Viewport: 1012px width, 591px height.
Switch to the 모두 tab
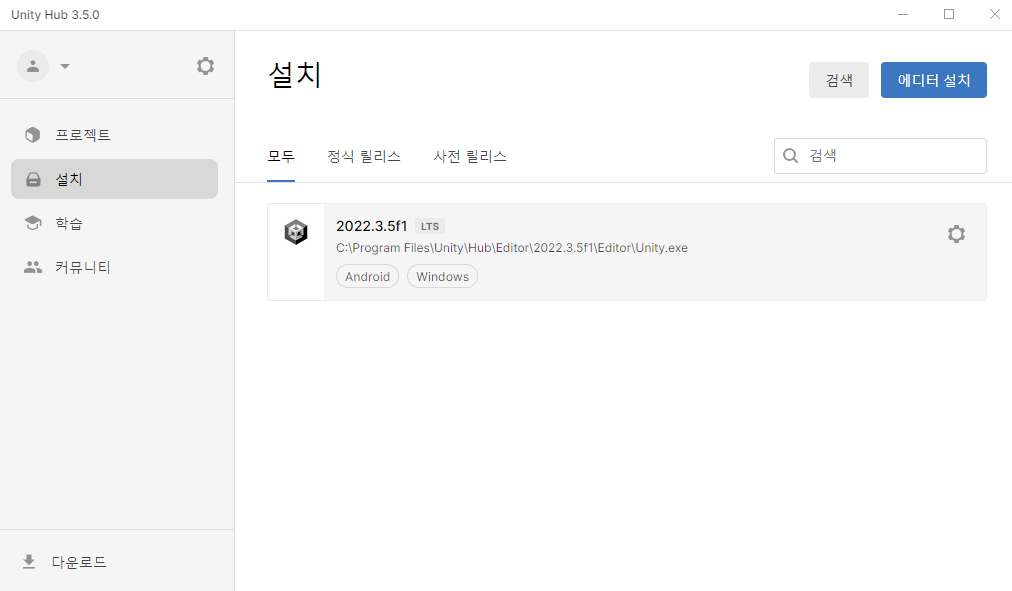point(281,156)
